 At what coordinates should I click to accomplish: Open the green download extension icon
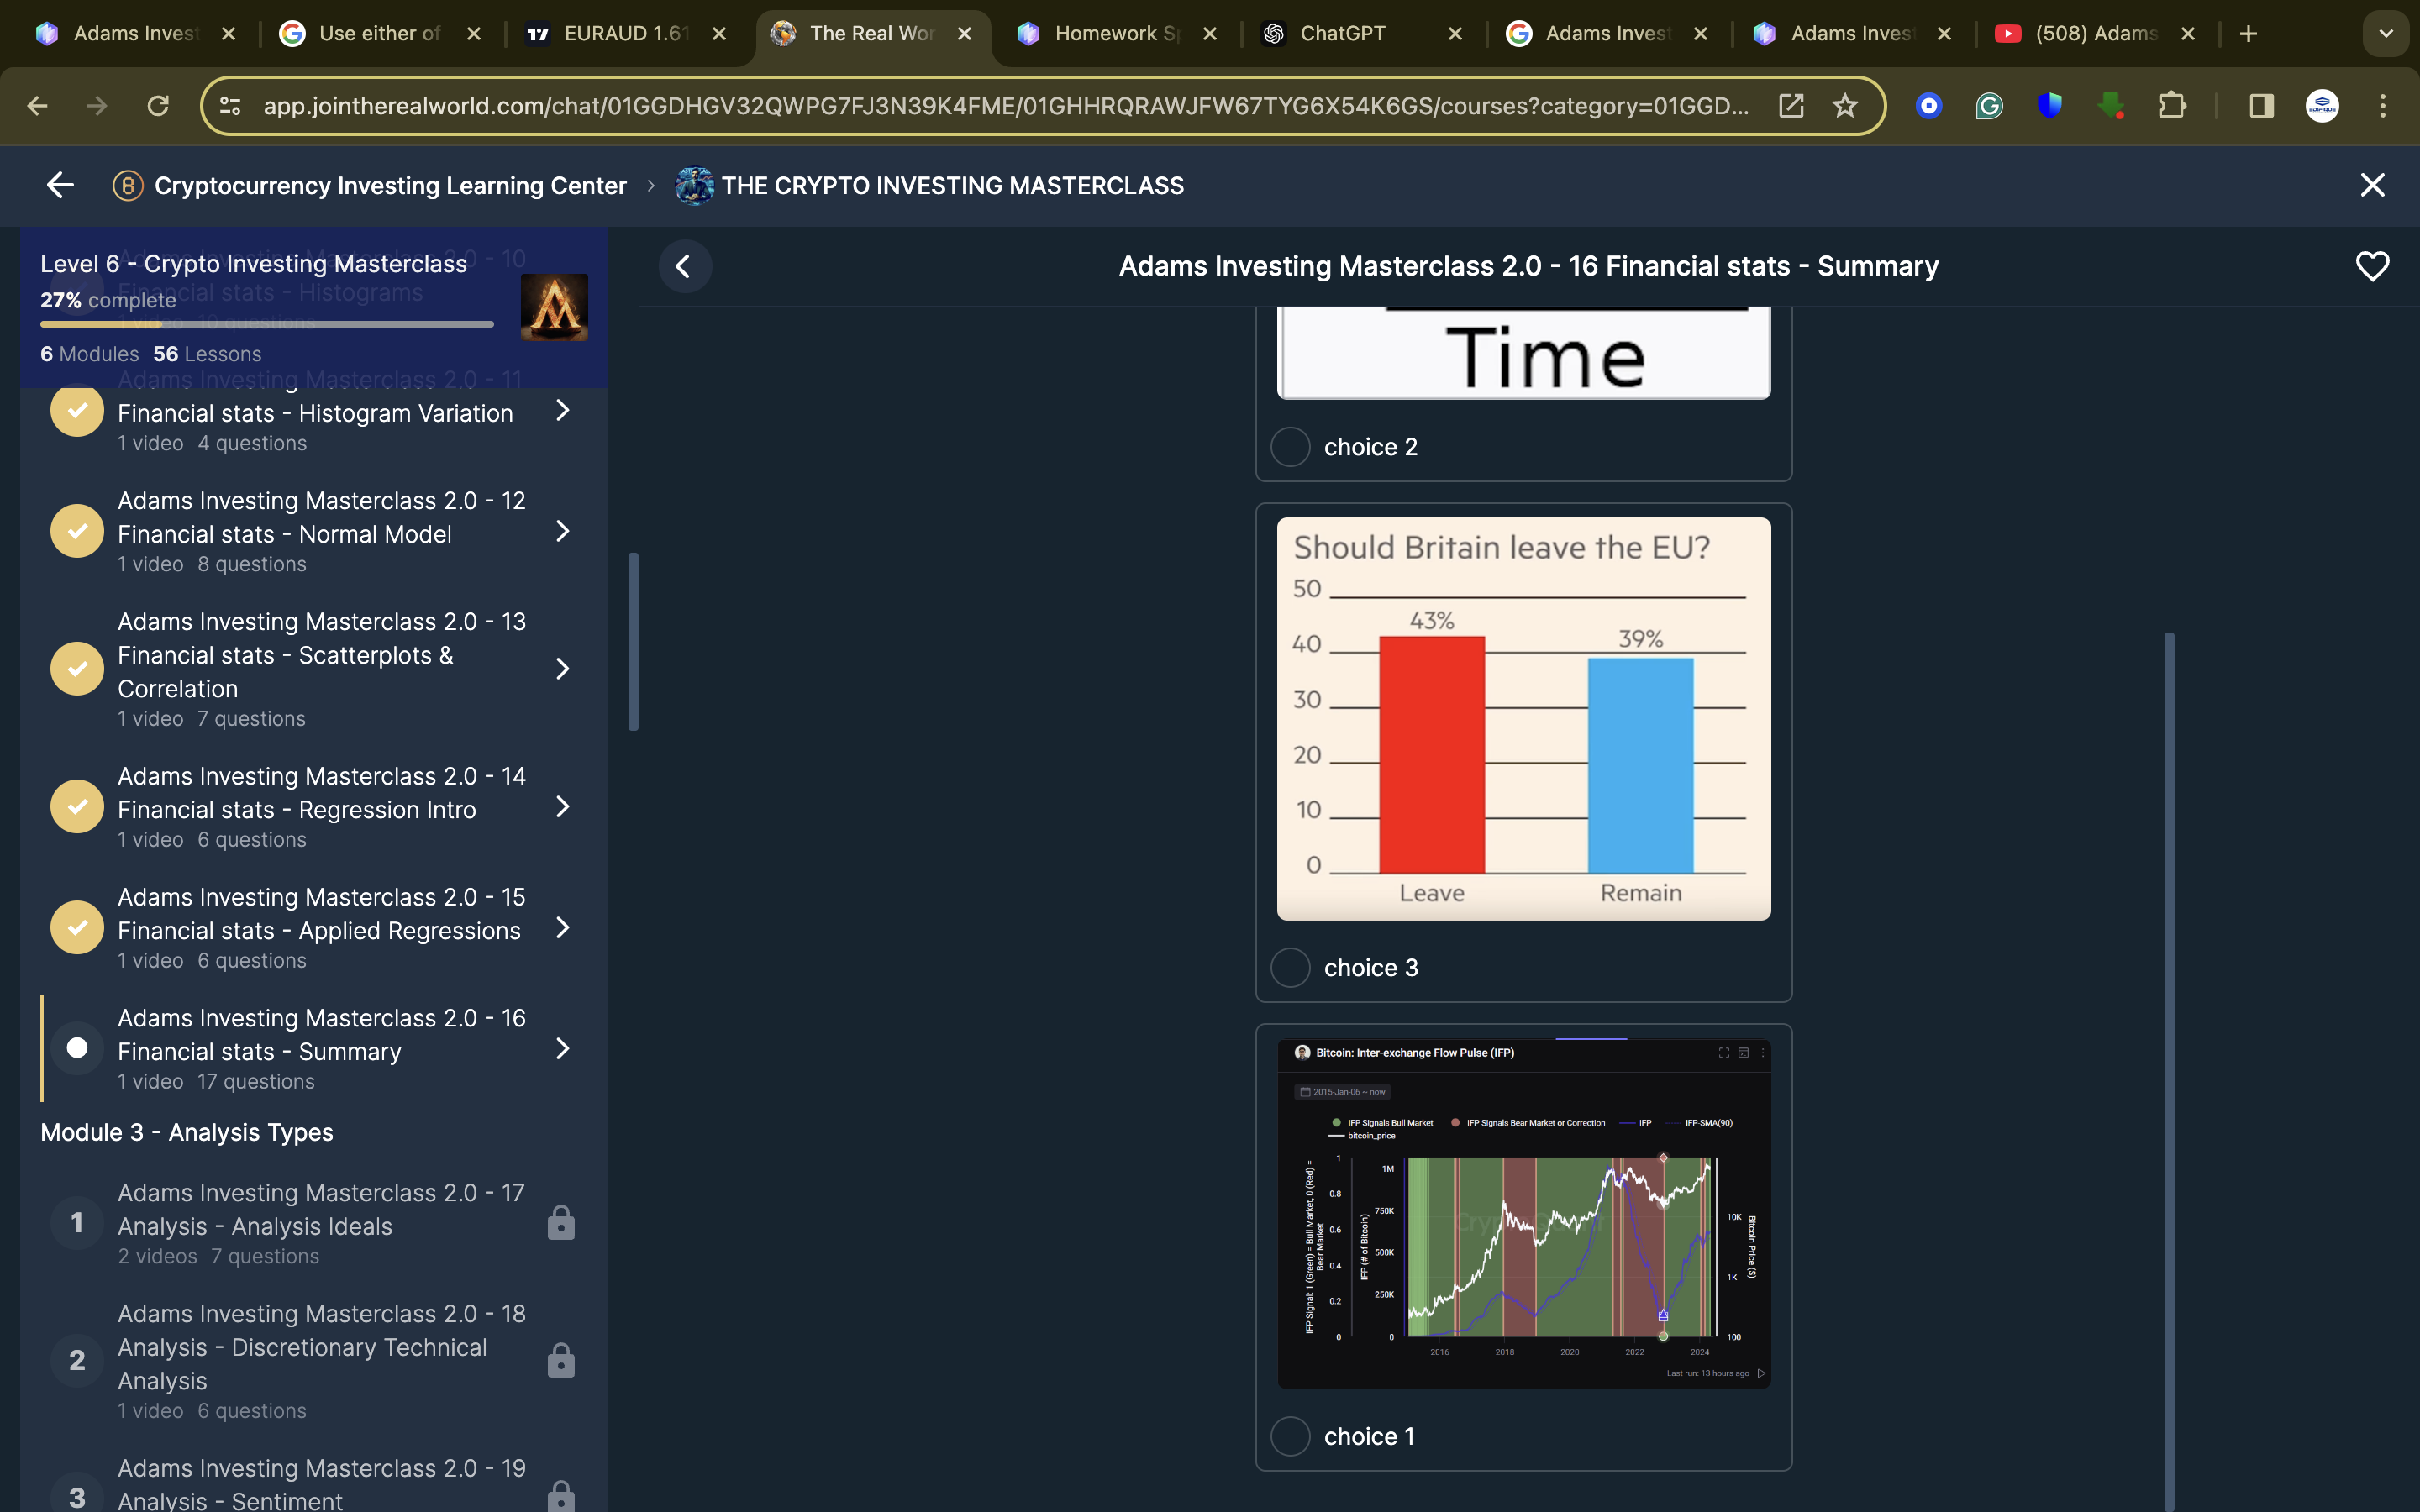pyautogui.click(x=2111, y=106)
